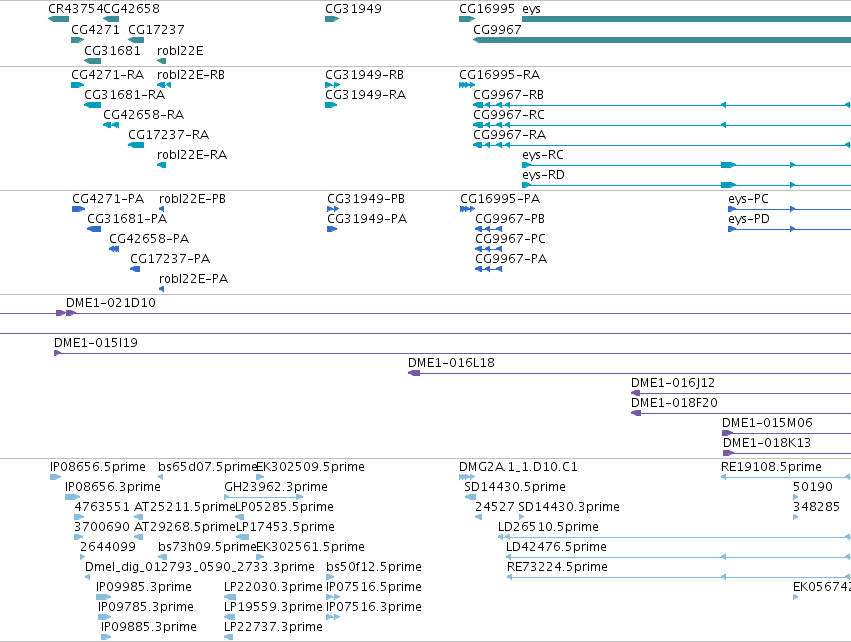The width and height of the screenshot is (851, 642).
Task: Select transcript CG16995-RA
Action: tap(499, 74)
